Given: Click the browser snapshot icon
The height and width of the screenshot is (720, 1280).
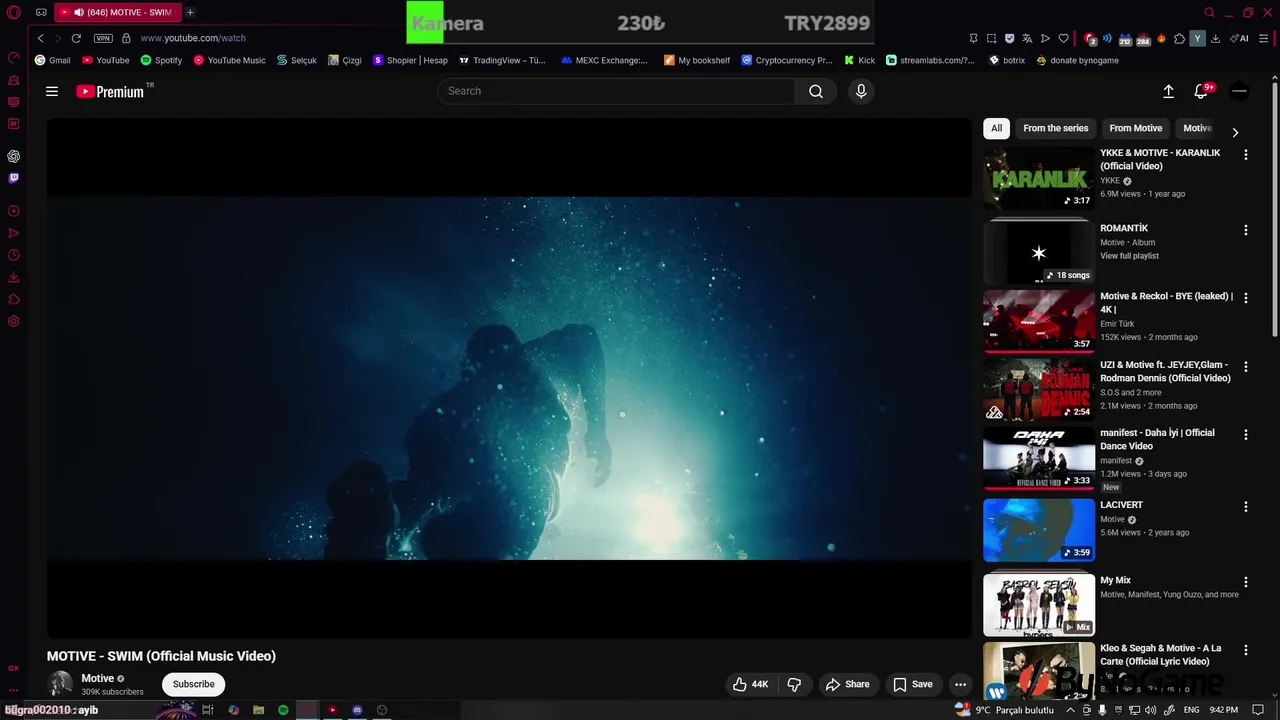Looking at the screenshot, I should coord(991,38).
